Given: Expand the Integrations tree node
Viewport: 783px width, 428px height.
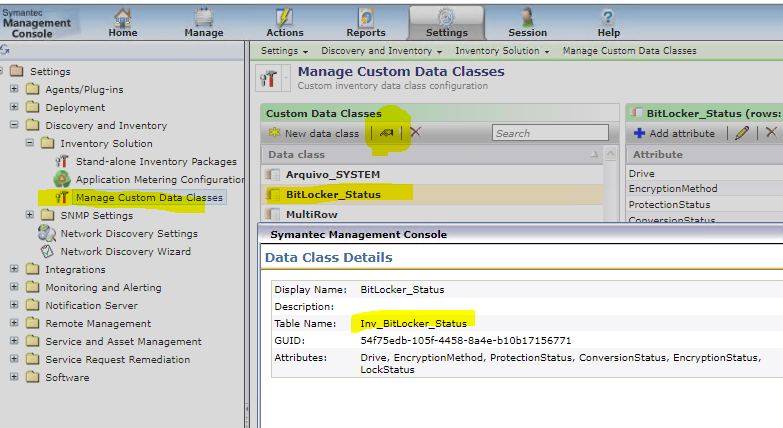Looking at the screenshot, I should tap(14, 269).
